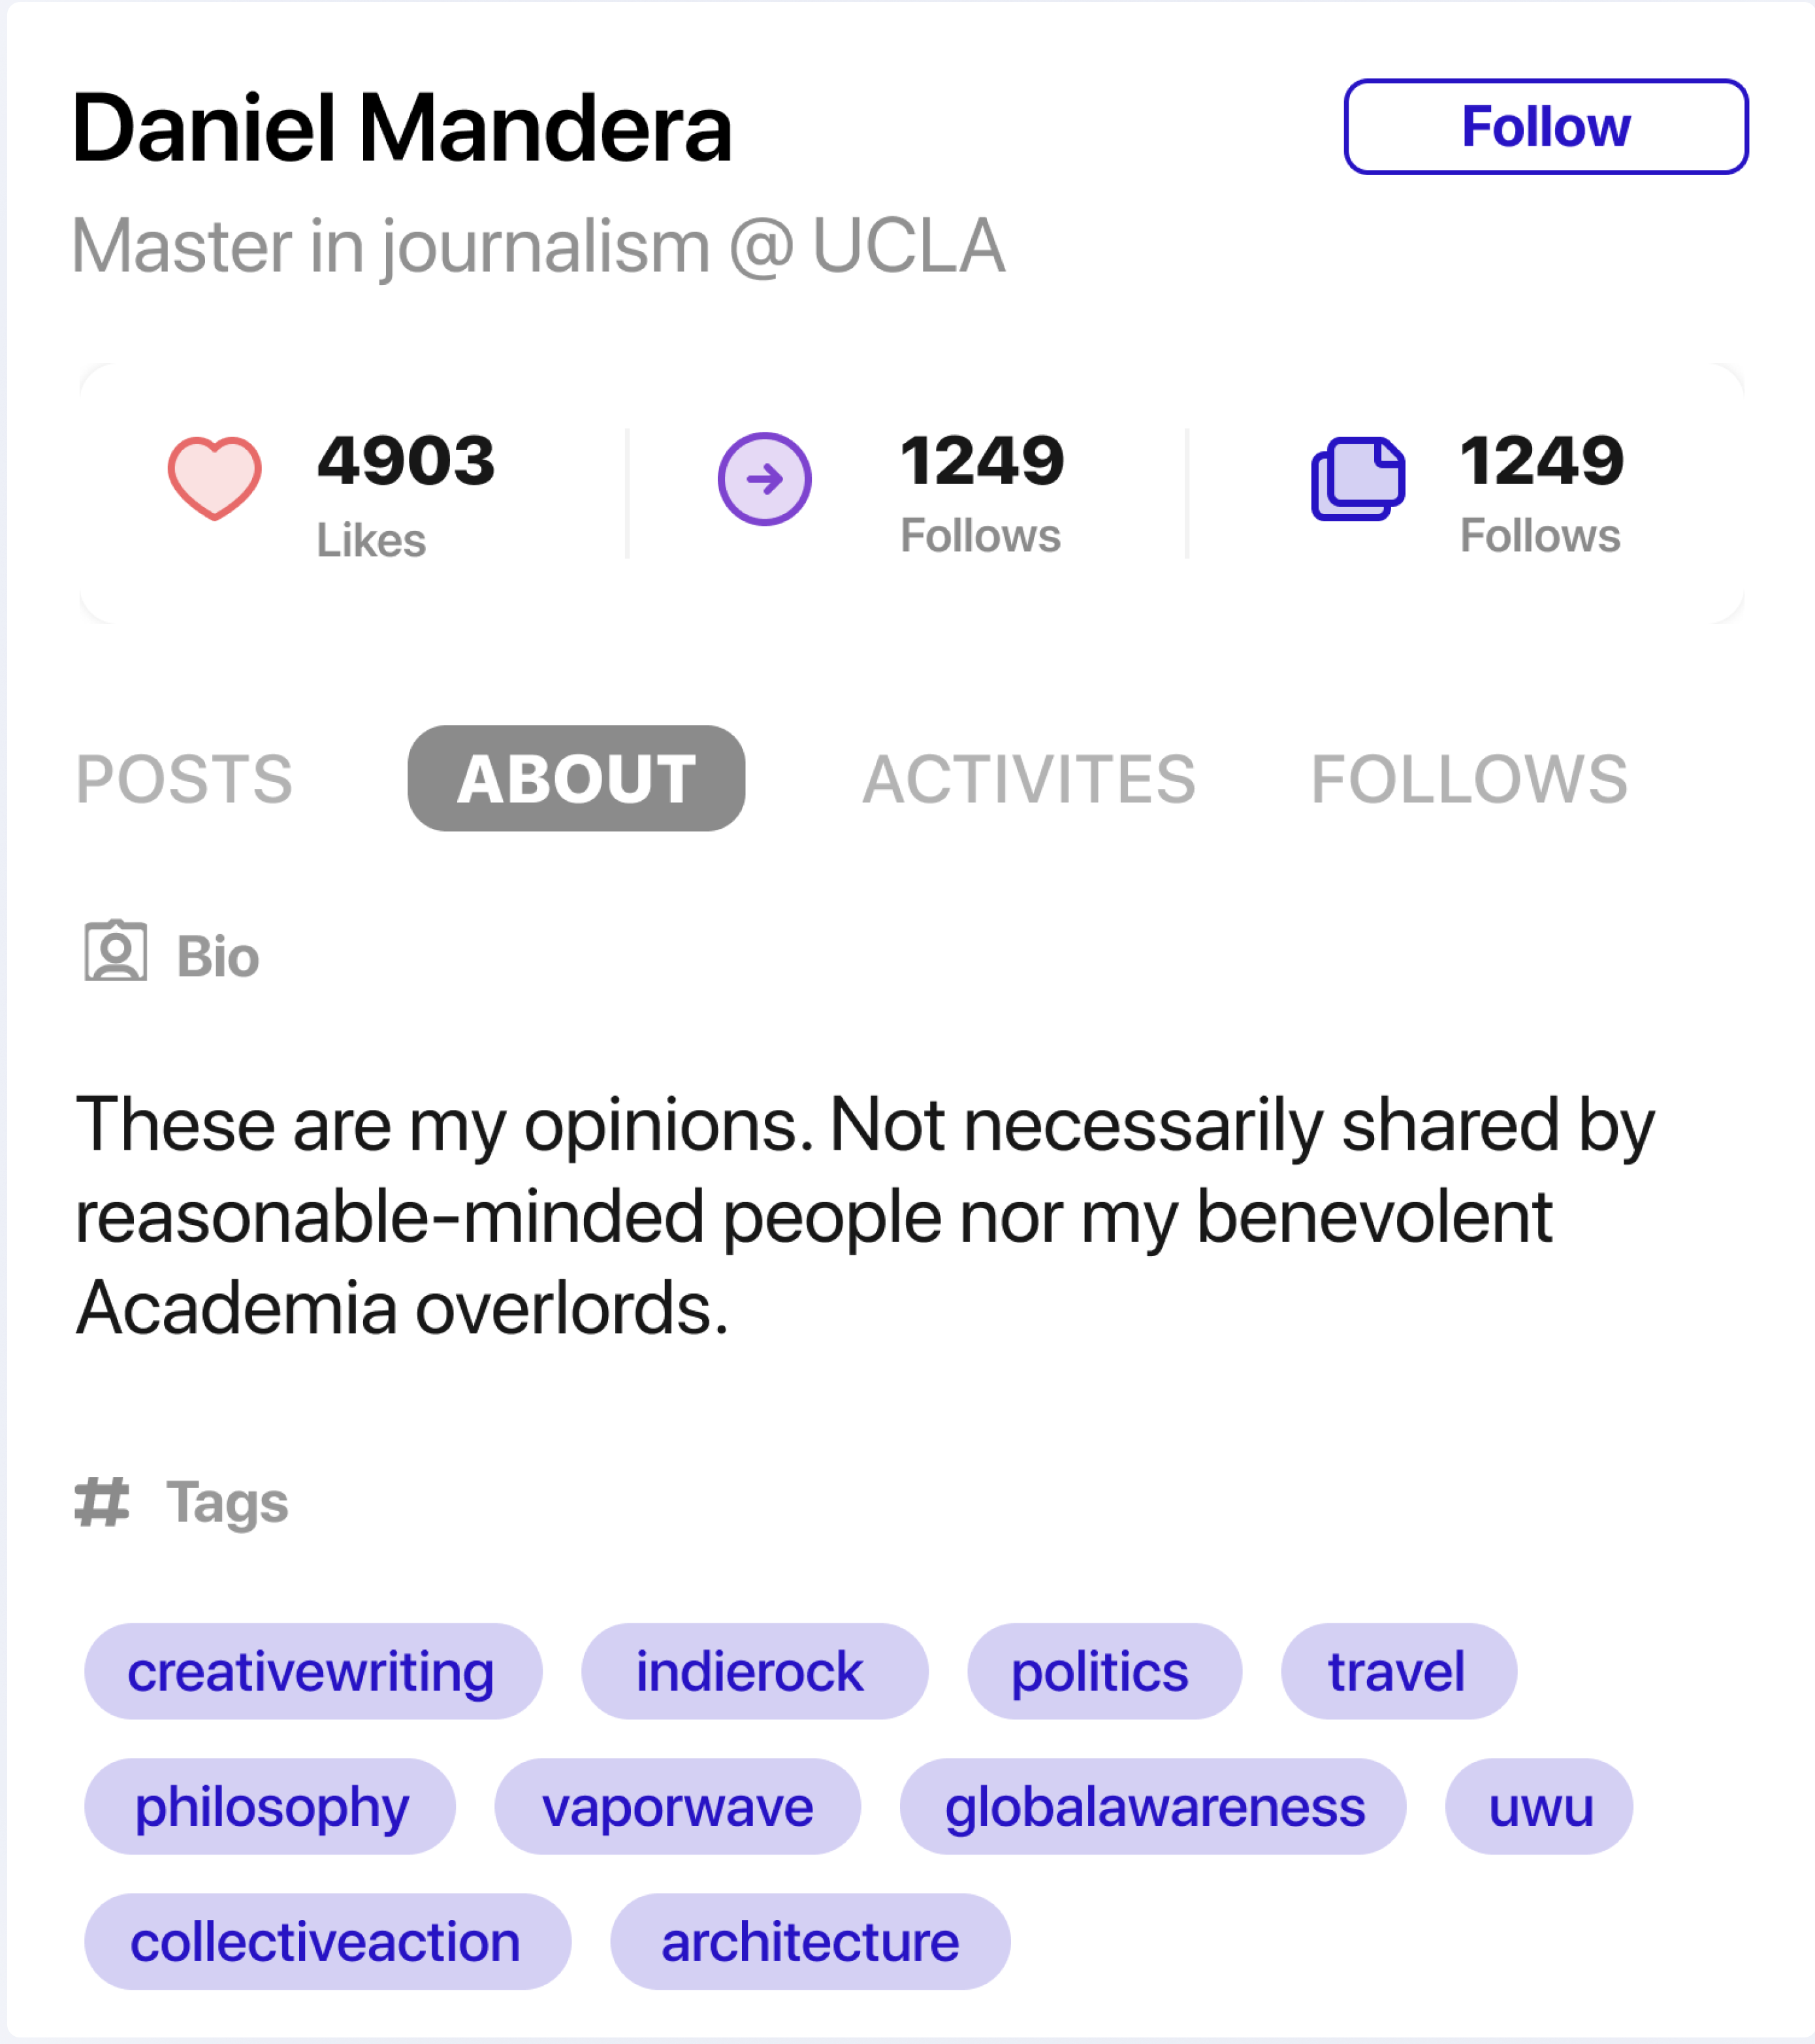
Task: Select the ABOUT tab
Action: point(576,779)
